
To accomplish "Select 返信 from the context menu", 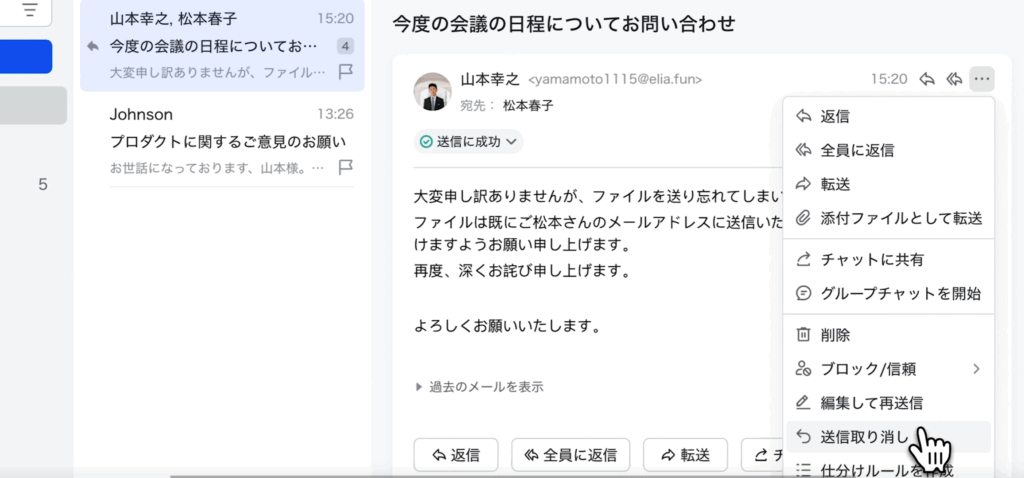I will pyautogui.click(x=835, y=116).
